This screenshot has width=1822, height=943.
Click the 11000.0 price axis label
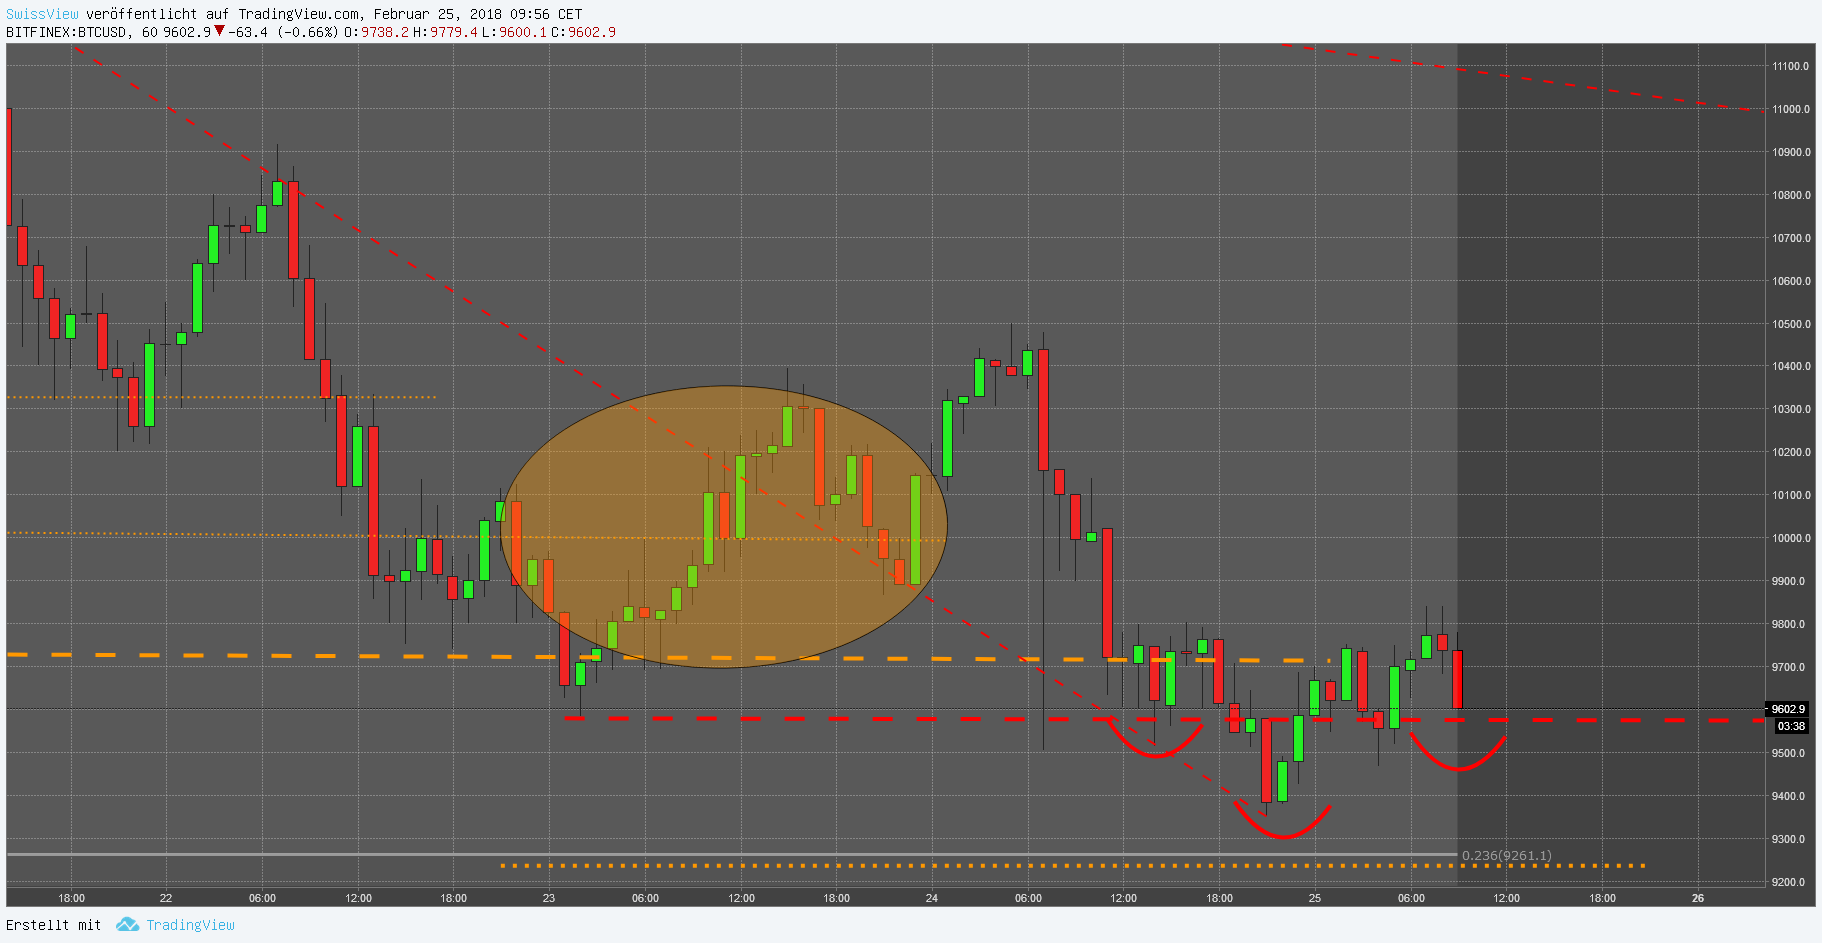(x=1791, y=109)
